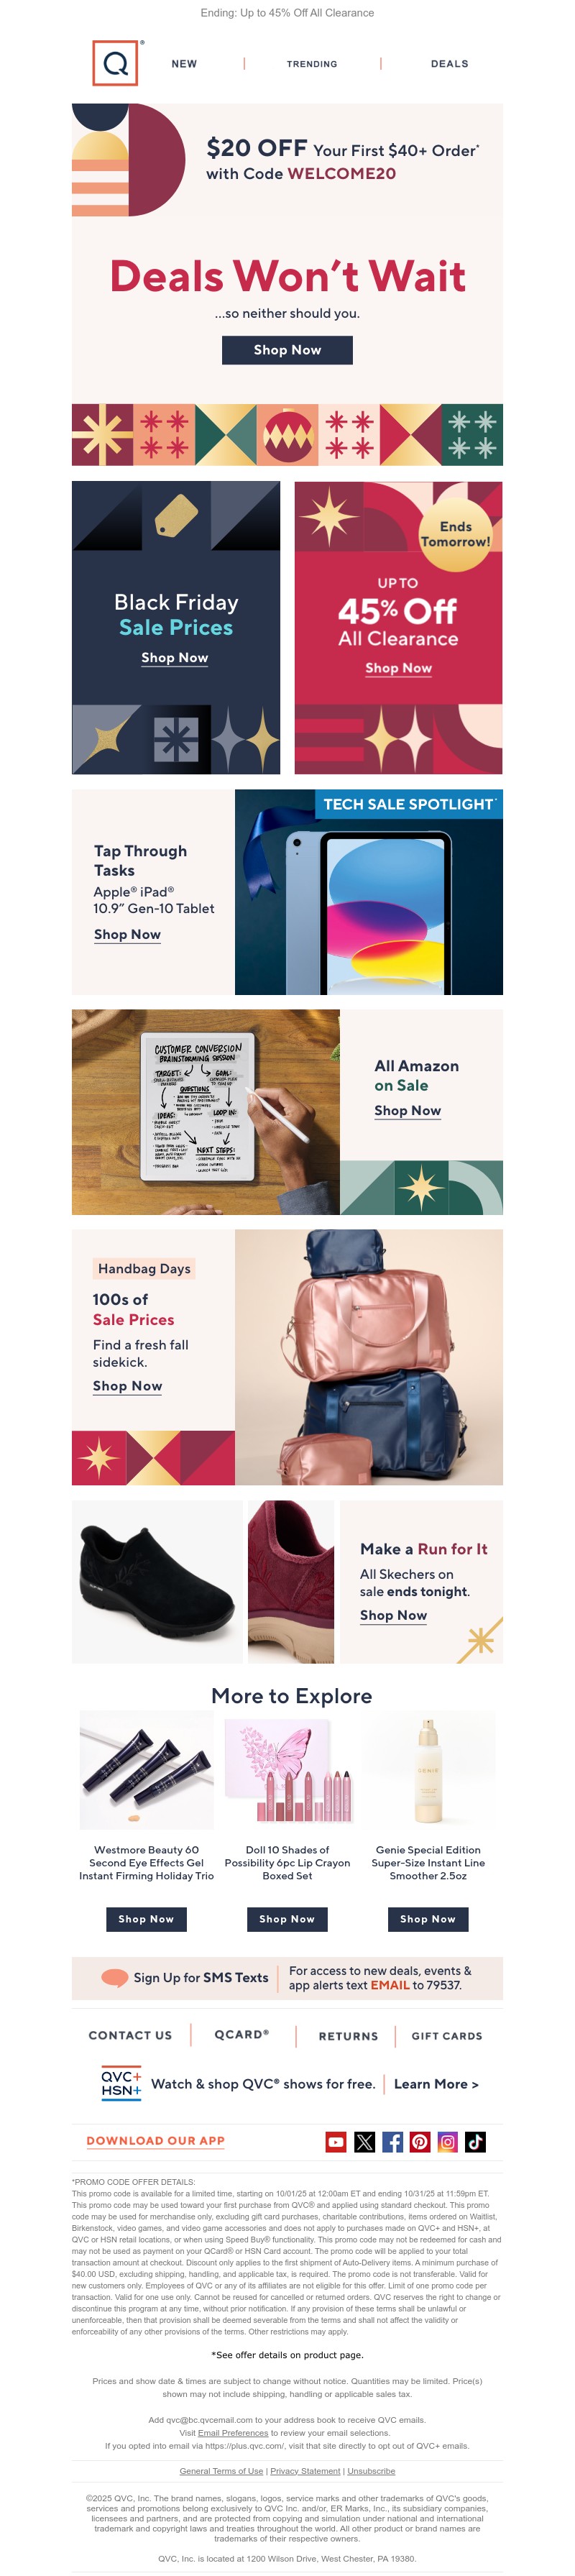Shop Black Friday Sale Prices
The image size is (575, 2576).
click(x=175, y=658)
